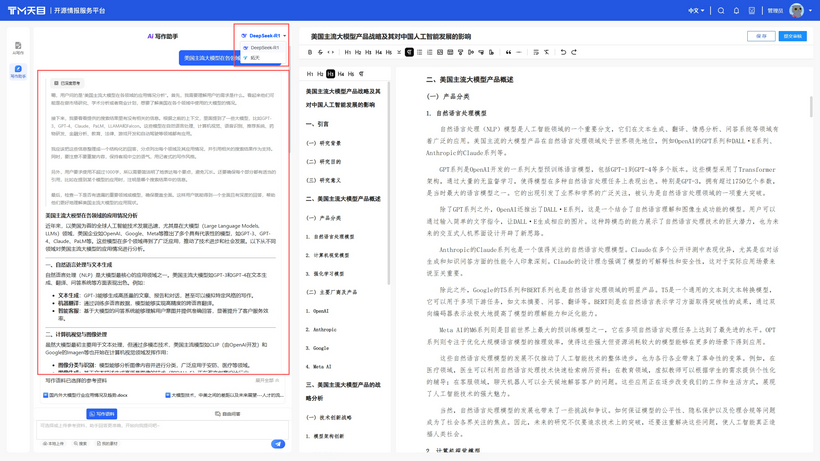Screen dimensions: 820x461
Task: Toggle strikethrough in the editor toolbar
Action: click(321, 52)
